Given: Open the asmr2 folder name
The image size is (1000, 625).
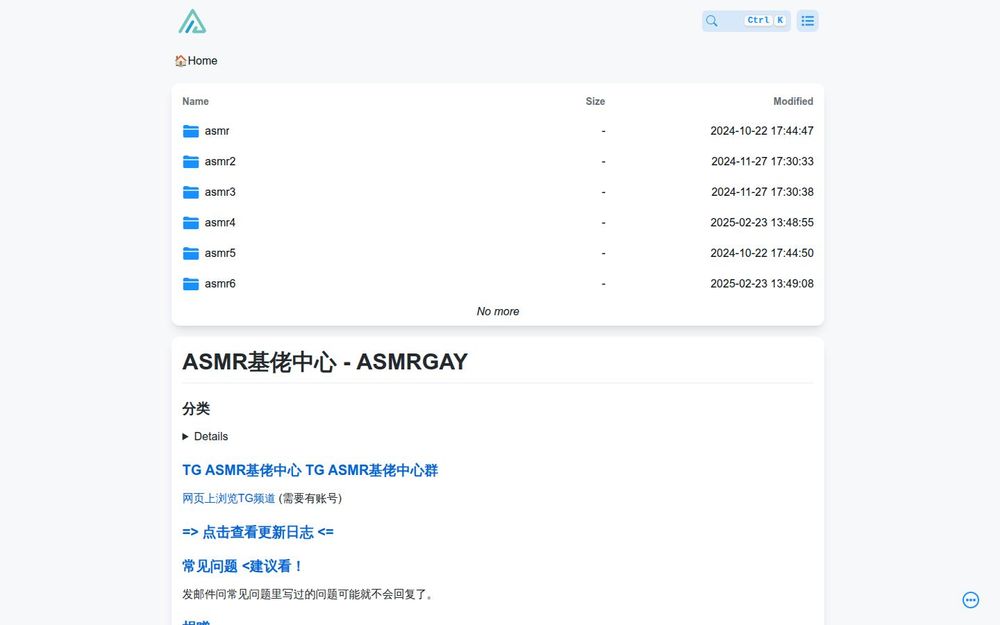Looking at the screenshot, I should (220, 161).
